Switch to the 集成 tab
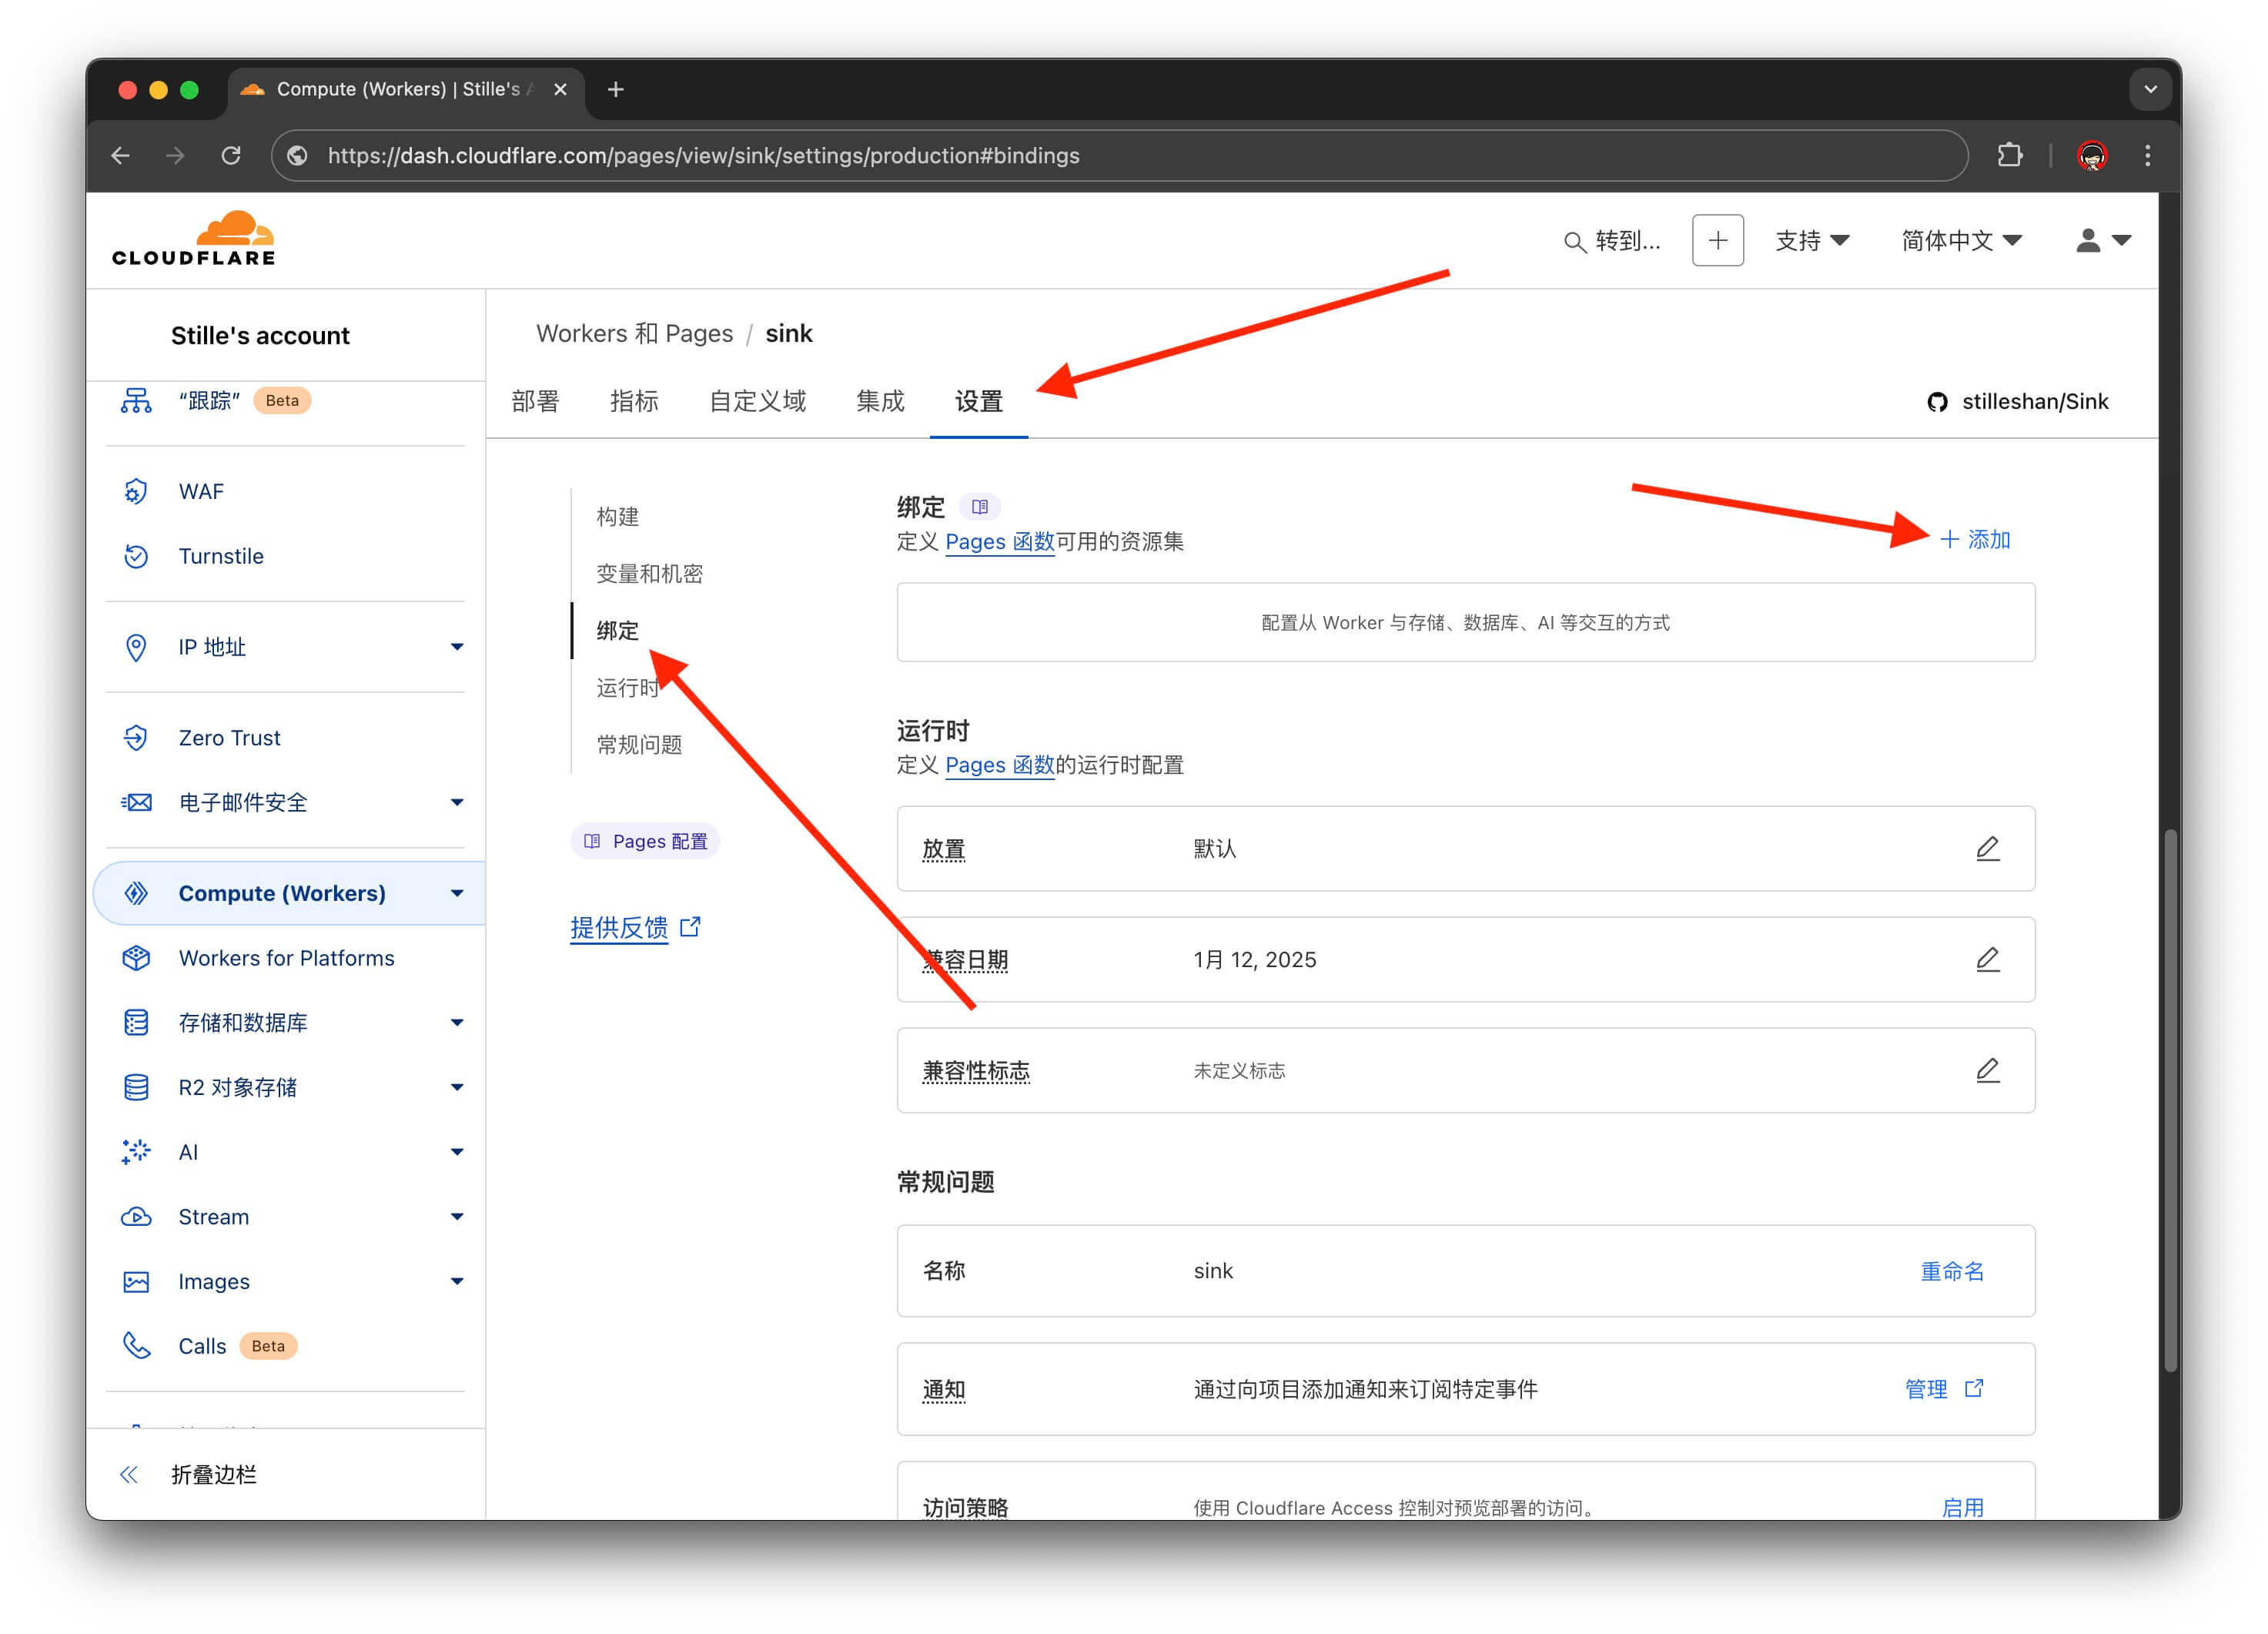This screenshot has height=1634, width=2268. (880, 402)
